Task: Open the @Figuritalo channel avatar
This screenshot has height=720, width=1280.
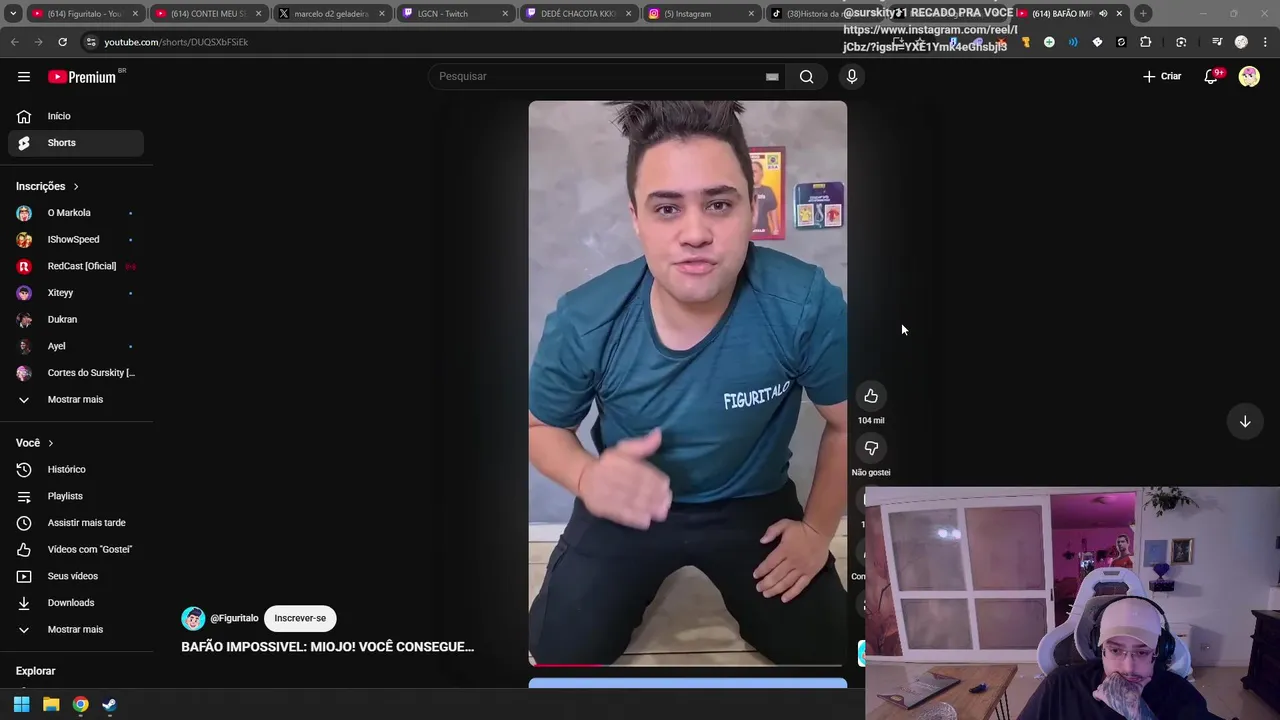Action: click(x=193, y=618)
